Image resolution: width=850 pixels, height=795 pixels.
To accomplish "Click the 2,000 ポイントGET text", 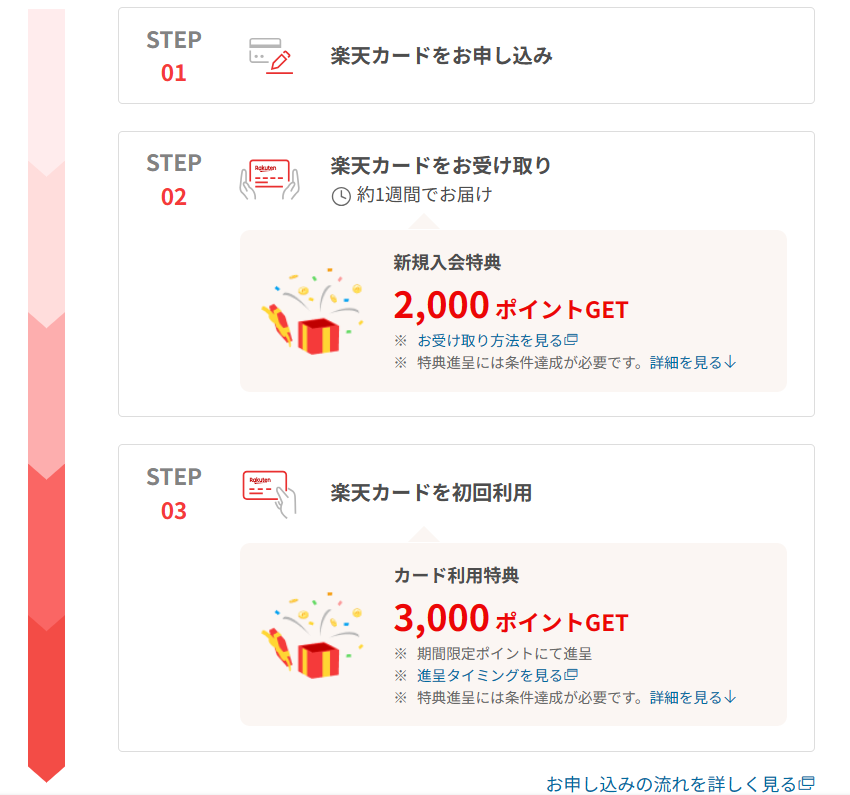I will [x=511, y=305].
